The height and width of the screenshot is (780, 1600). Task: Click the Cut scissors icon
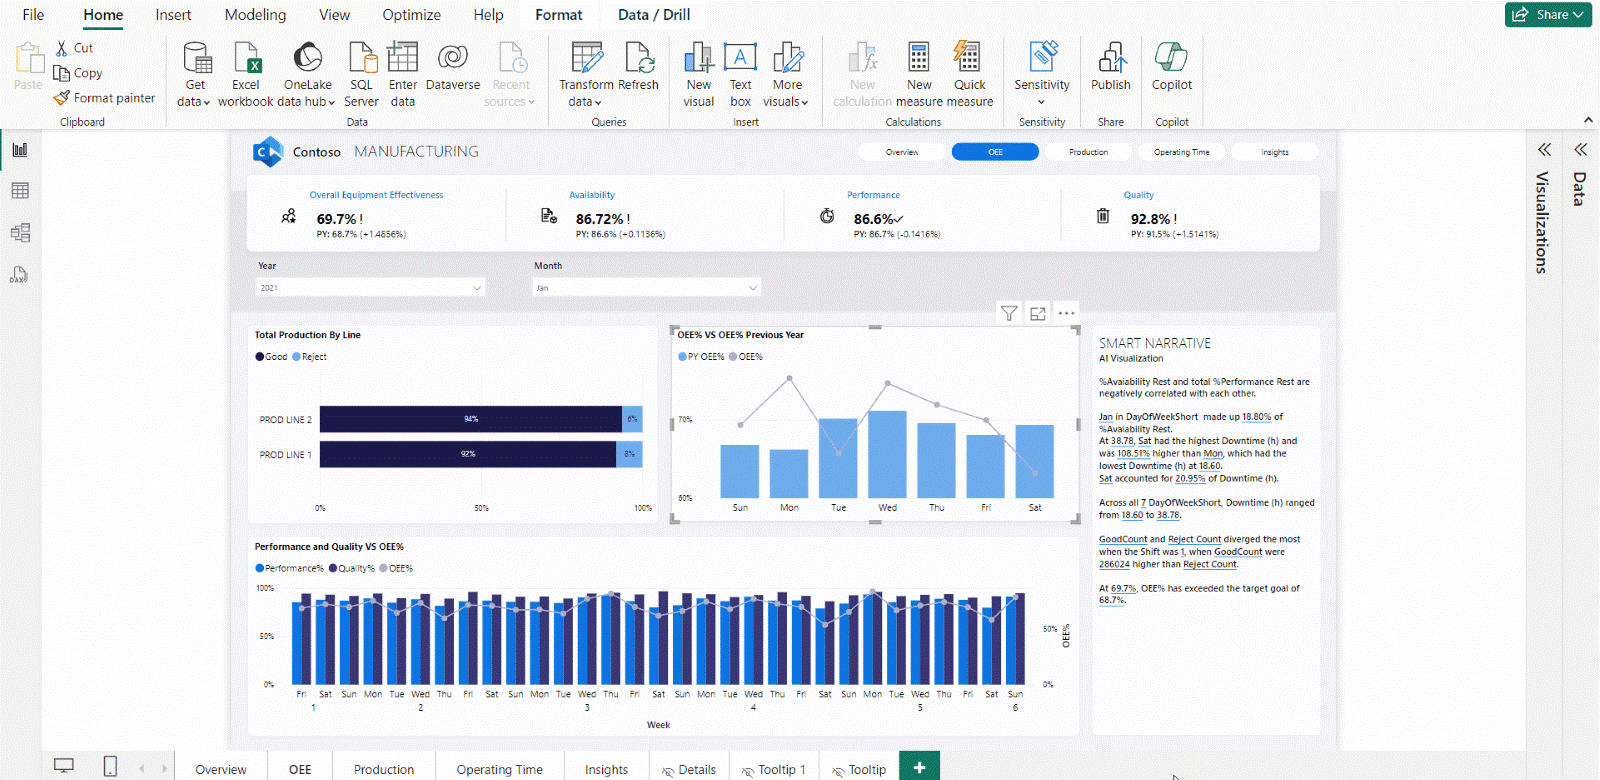click(x=62, y=48)
